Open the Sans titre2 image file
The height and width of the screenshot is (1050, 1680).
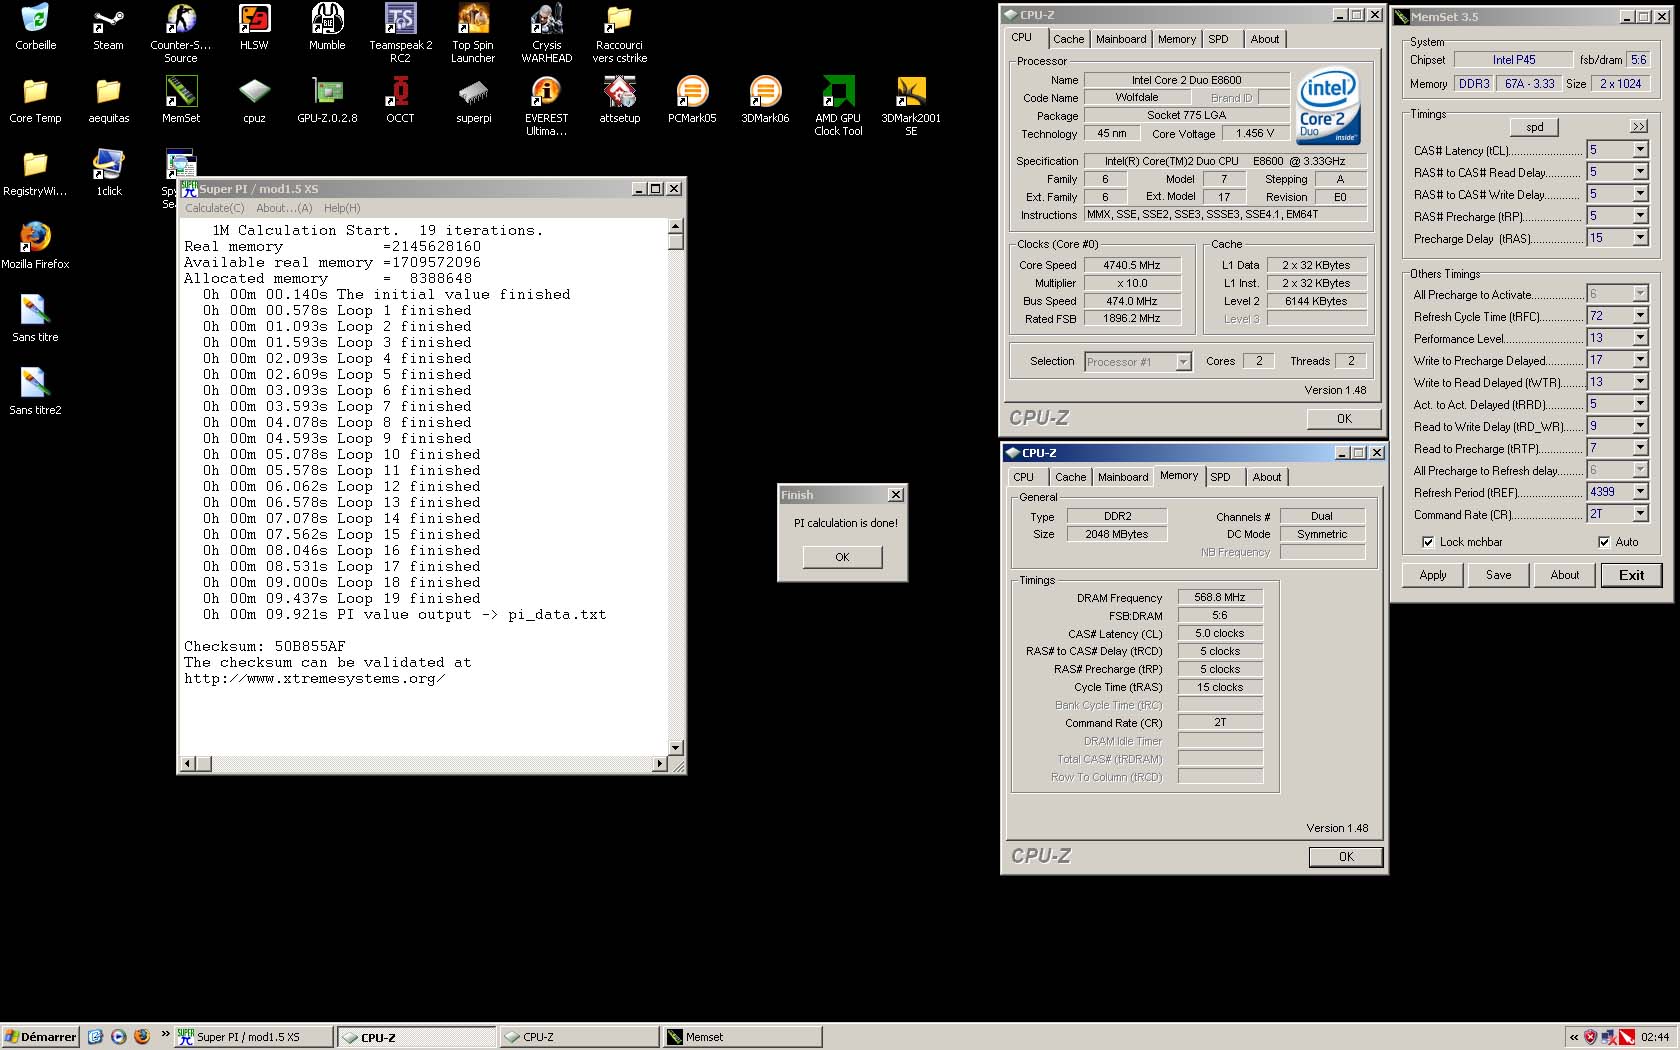click(35, 392)
